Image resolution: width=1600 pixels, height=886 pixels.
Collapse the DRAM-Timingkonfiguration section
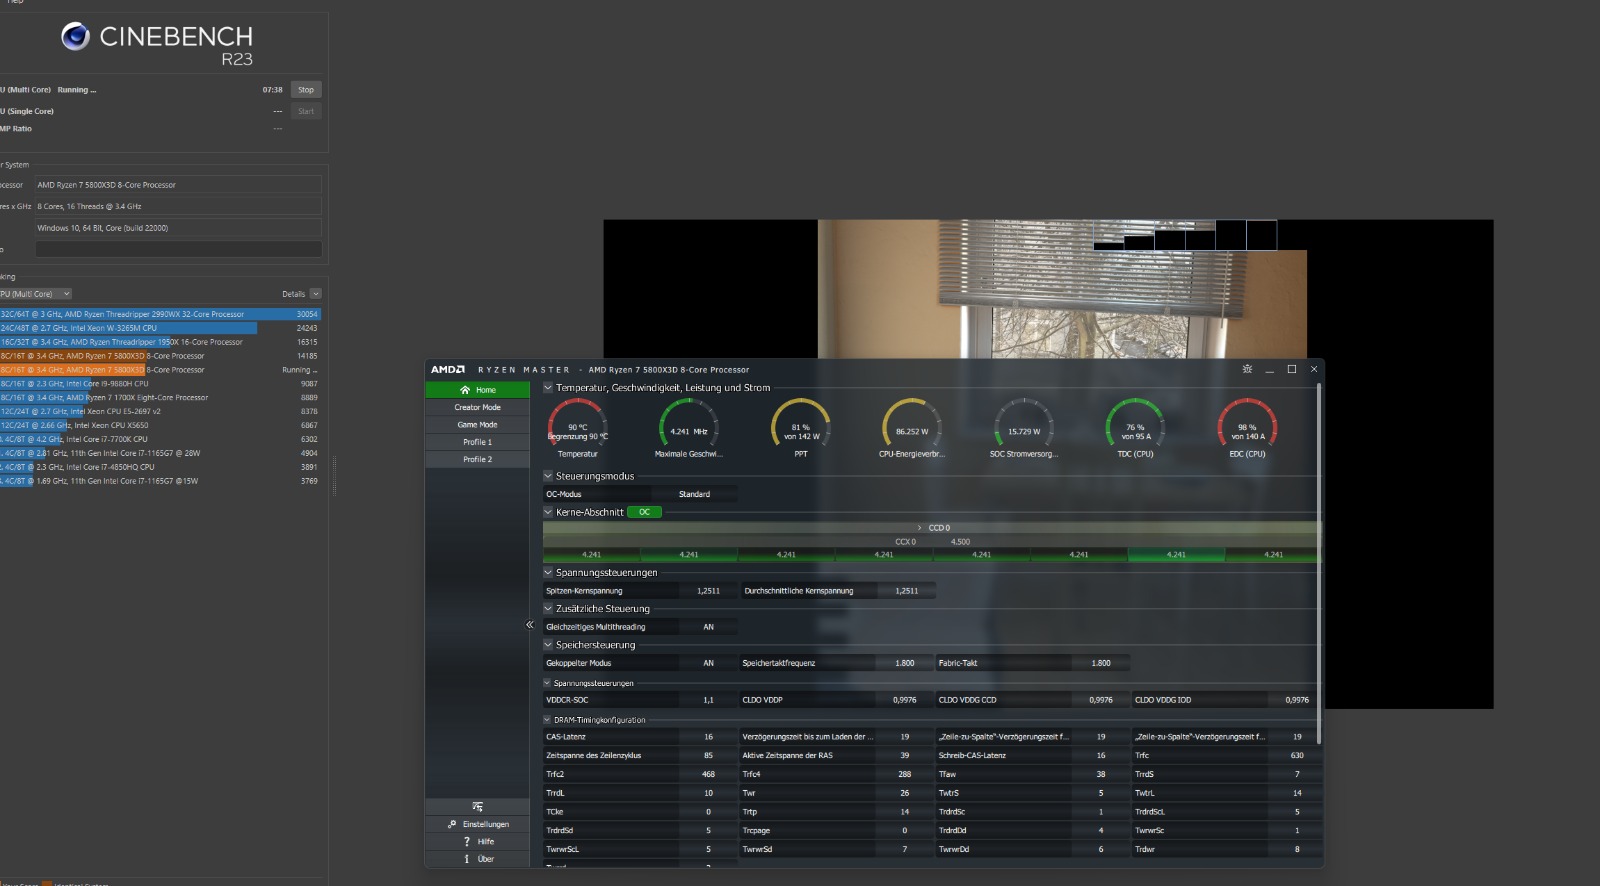(x=547, y=720)
